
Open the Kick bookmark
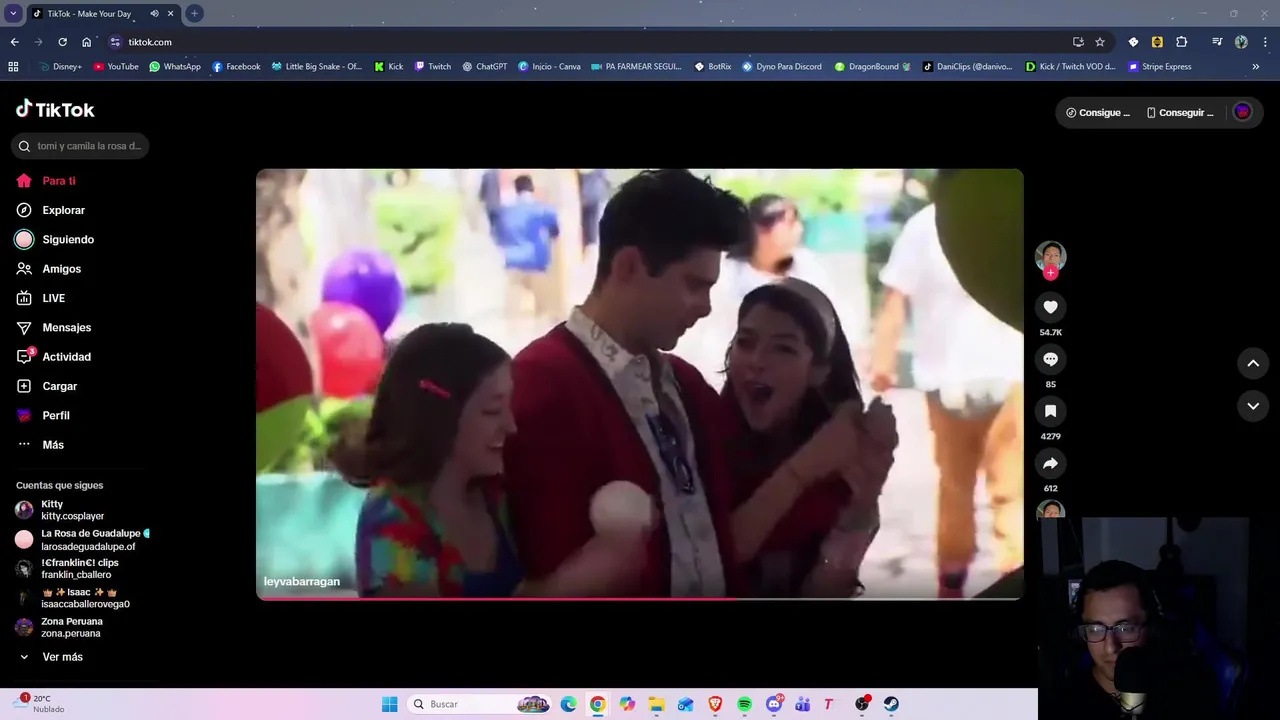[388, 67]
